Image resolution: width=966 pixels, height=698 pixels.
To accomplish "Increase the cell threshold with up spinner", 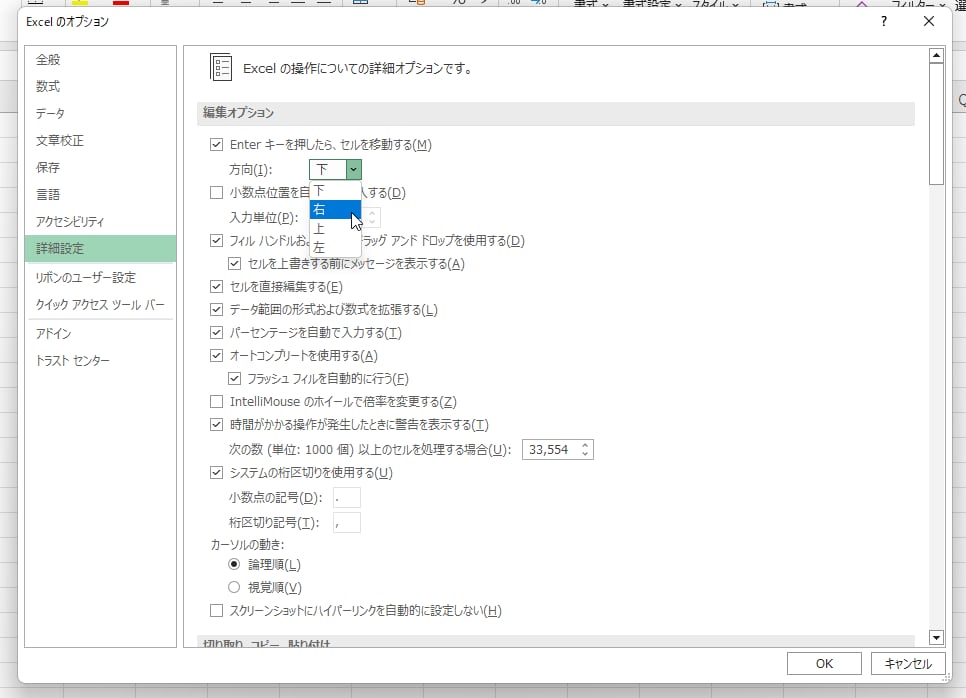I will [585, 445].
